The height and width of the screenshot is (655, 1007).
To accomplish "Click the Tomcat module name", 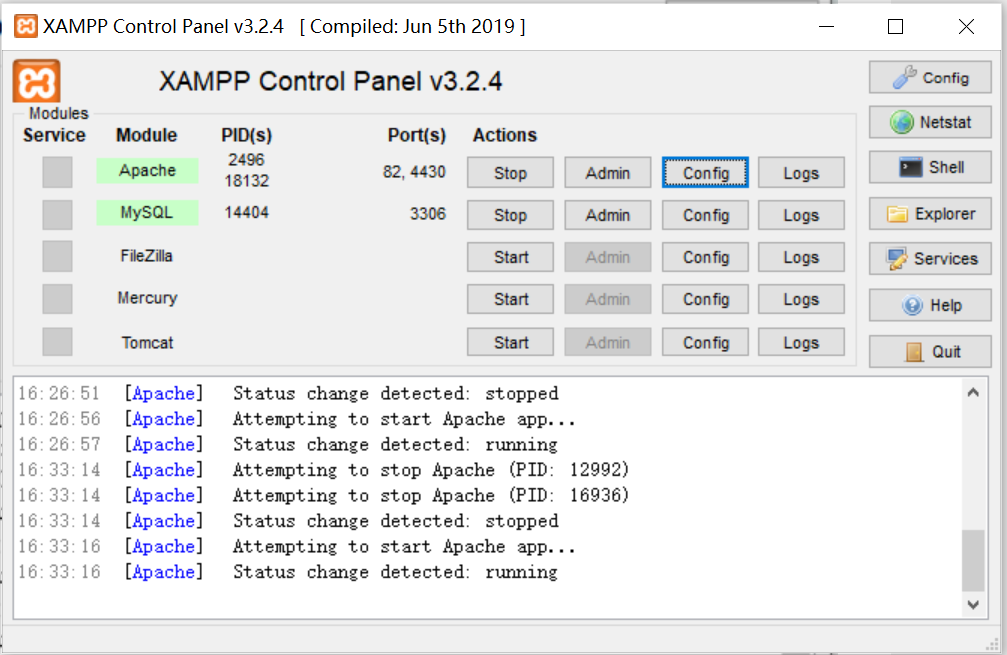I will [x=148, y=342].
